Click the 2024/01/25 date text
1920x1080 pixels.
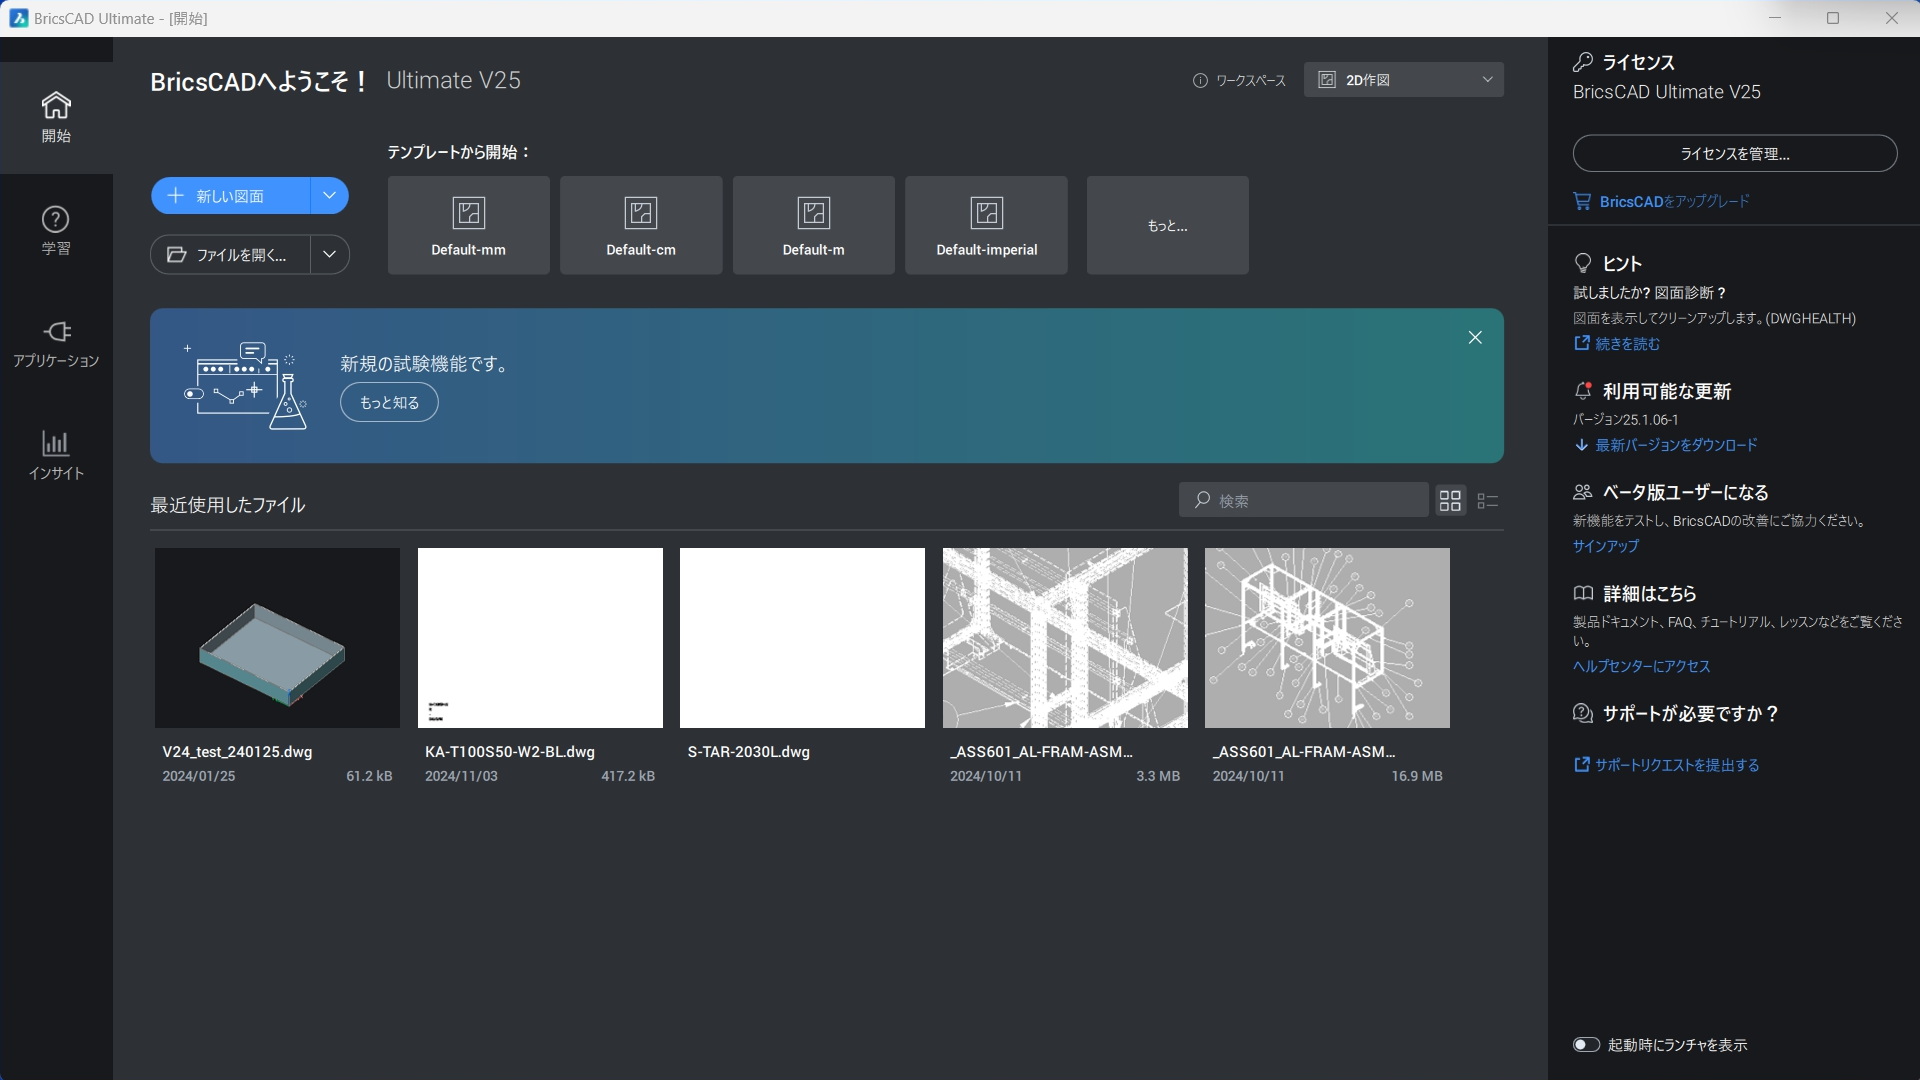pos(199,776)
